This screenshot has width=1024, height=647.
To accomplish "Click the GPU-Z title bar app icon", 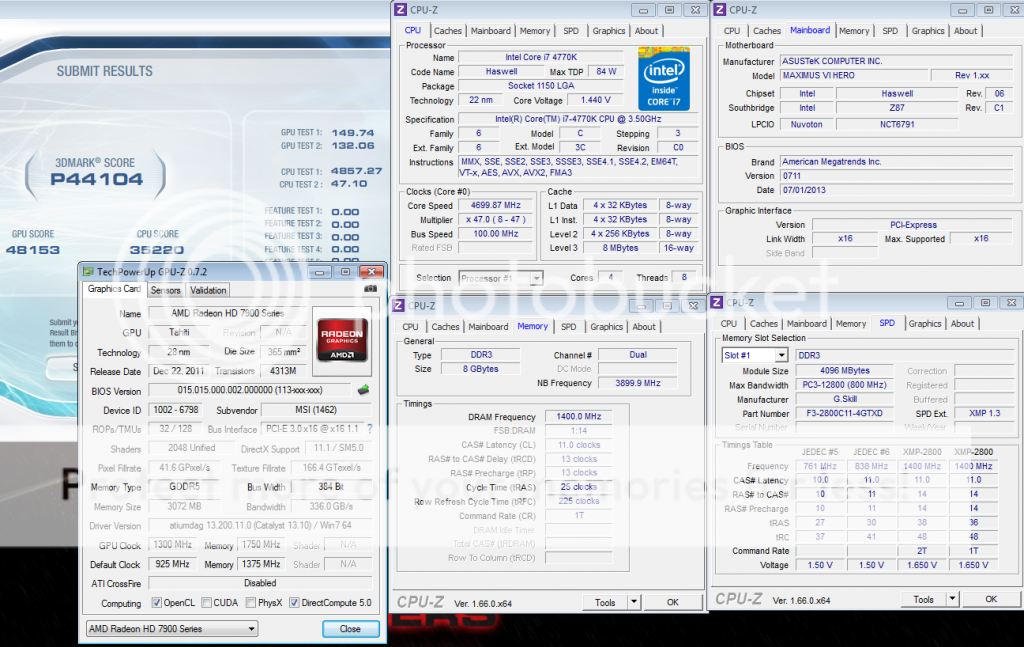I will coord(89,271).
